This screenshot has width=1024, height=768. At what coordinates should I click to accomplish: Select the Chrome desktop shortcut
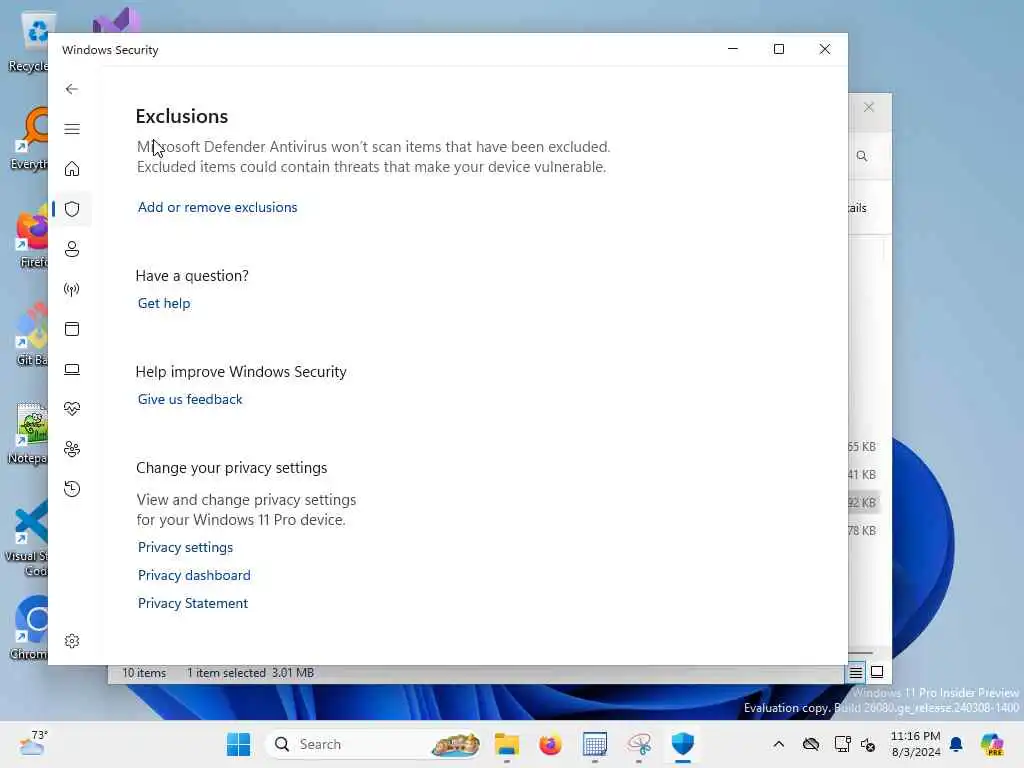(29, 627)
